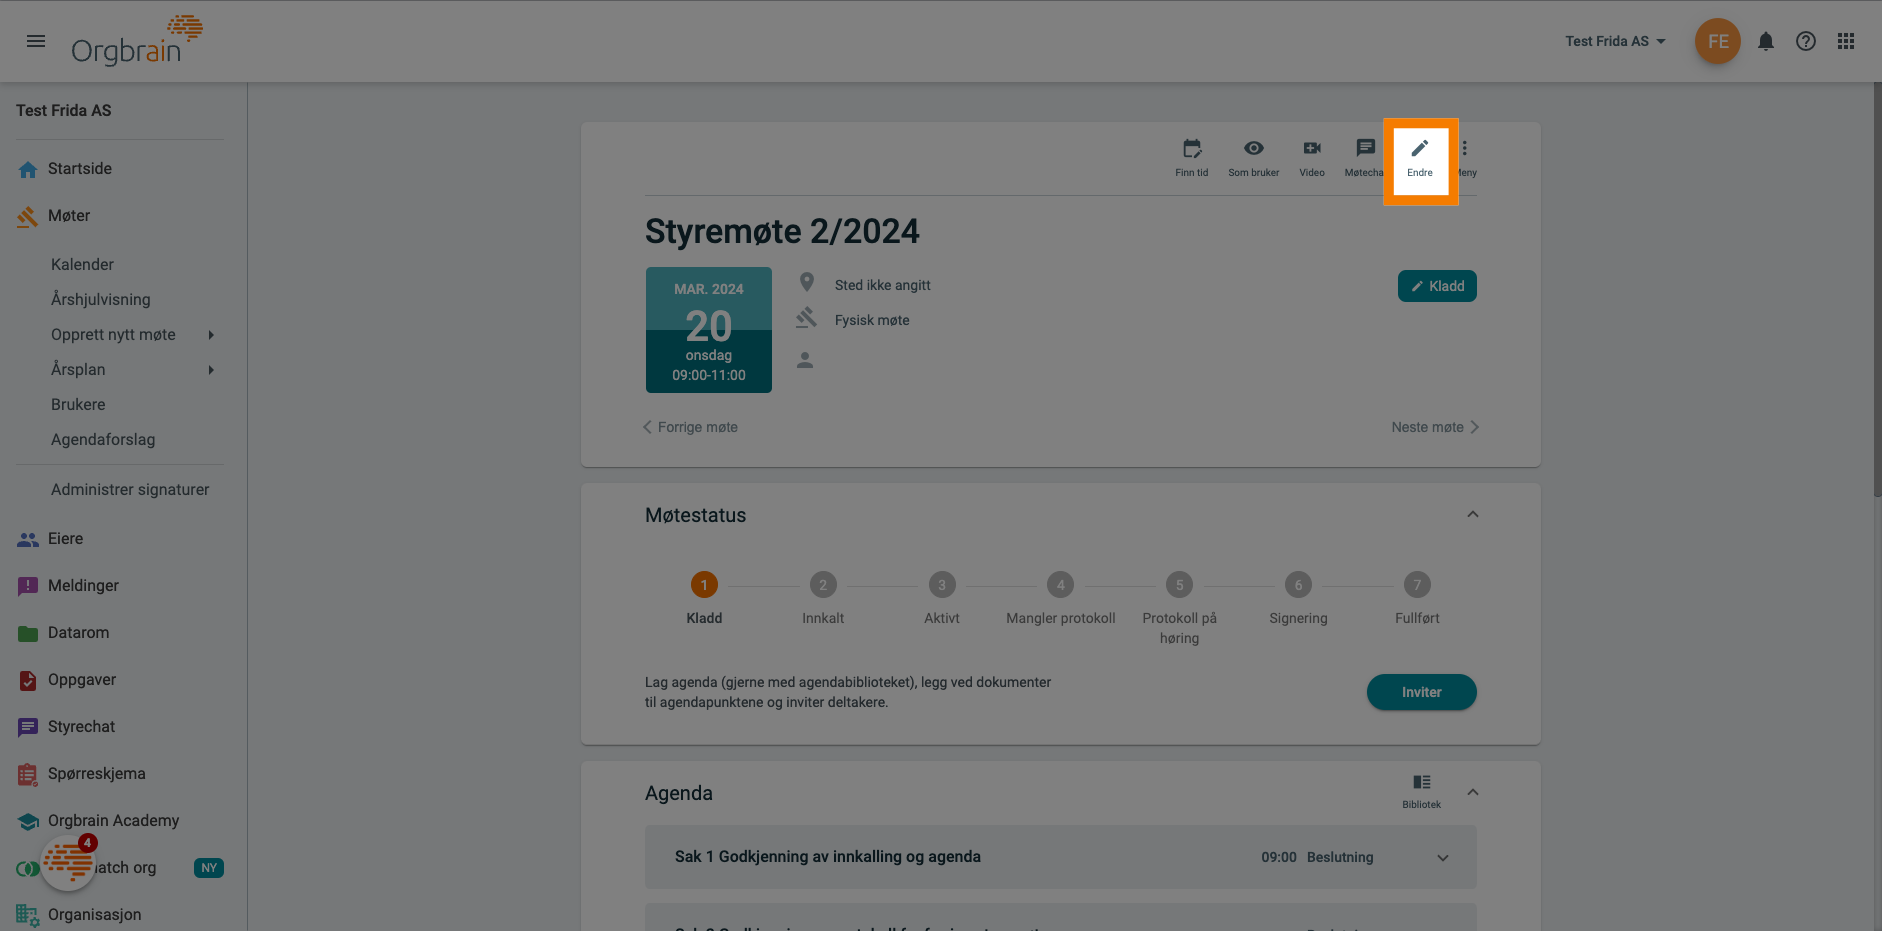The image size is (1882, 931).
Task: Expand Opprett nytt møte submenu arrow
Action: (x=211, y=335)
